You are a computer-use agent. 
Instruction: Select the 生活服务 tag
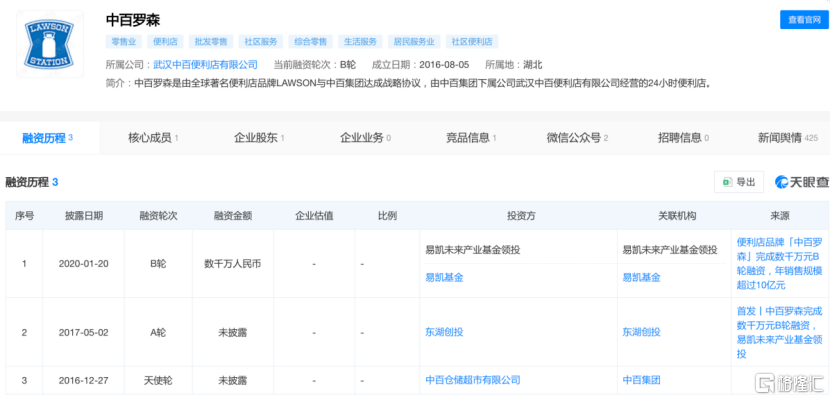(x=360, y=42)
